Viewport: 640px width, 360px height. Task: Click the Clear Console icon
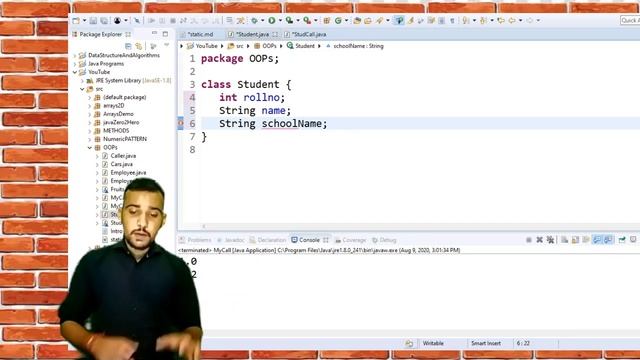coord(564,240)
